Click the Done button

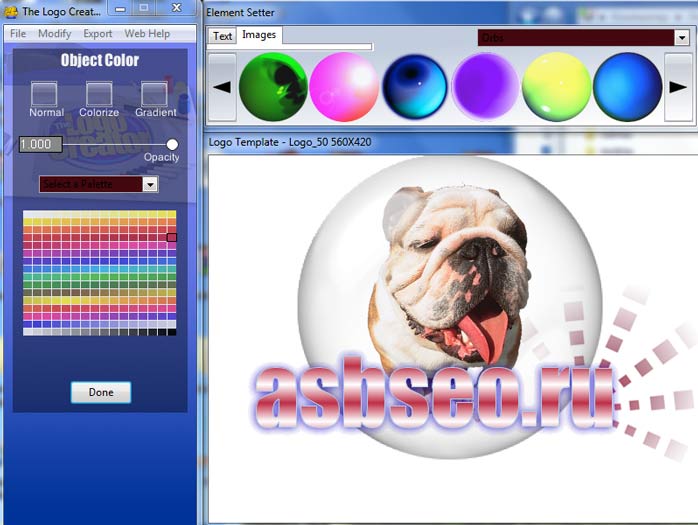(101, 392)
